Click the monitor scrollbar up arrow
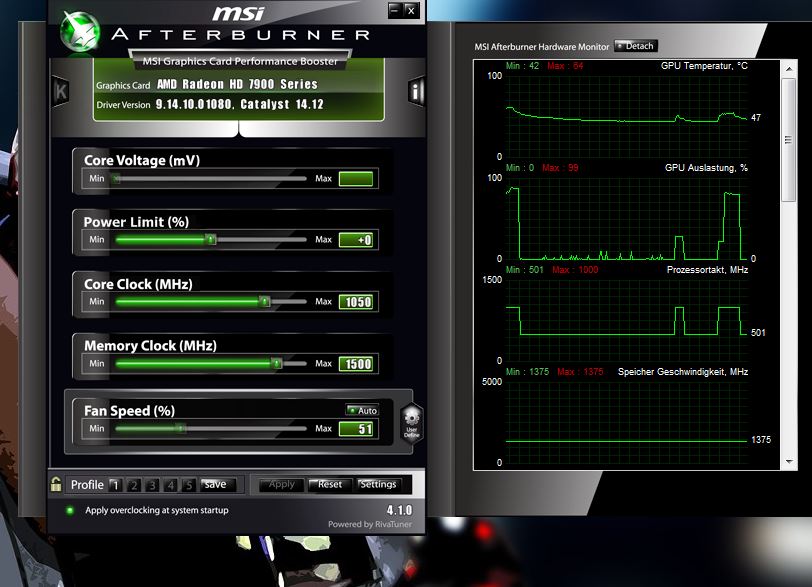812x587 pixels. pyautogui.click(x=789, y=68)
